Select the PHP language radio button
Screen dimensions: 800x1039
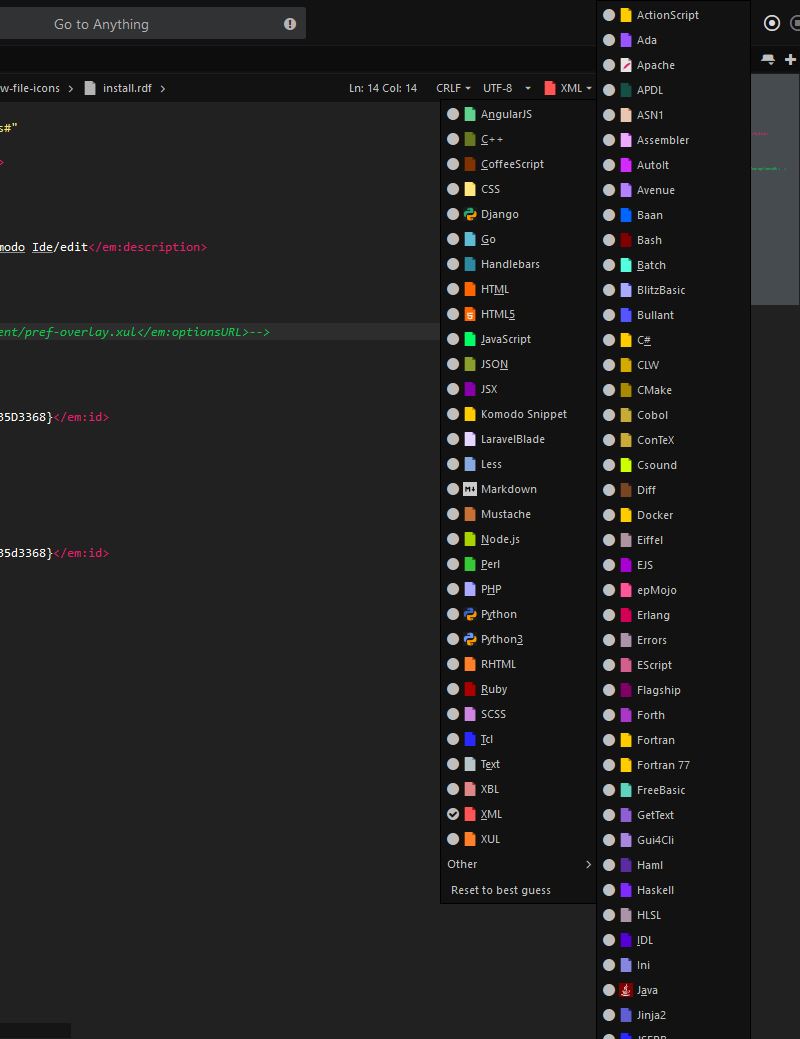(x=453, y=589)
